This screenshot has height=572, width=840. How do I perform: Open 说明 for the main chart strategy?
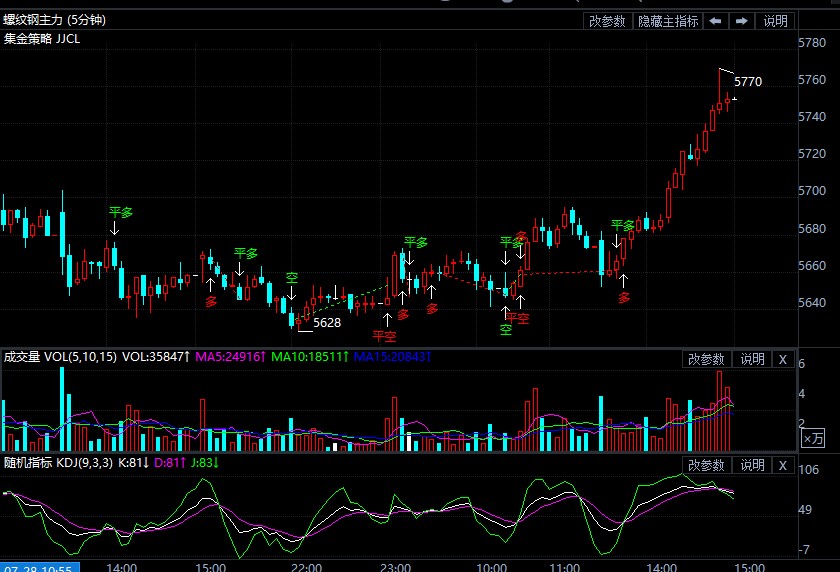(776, 21)
